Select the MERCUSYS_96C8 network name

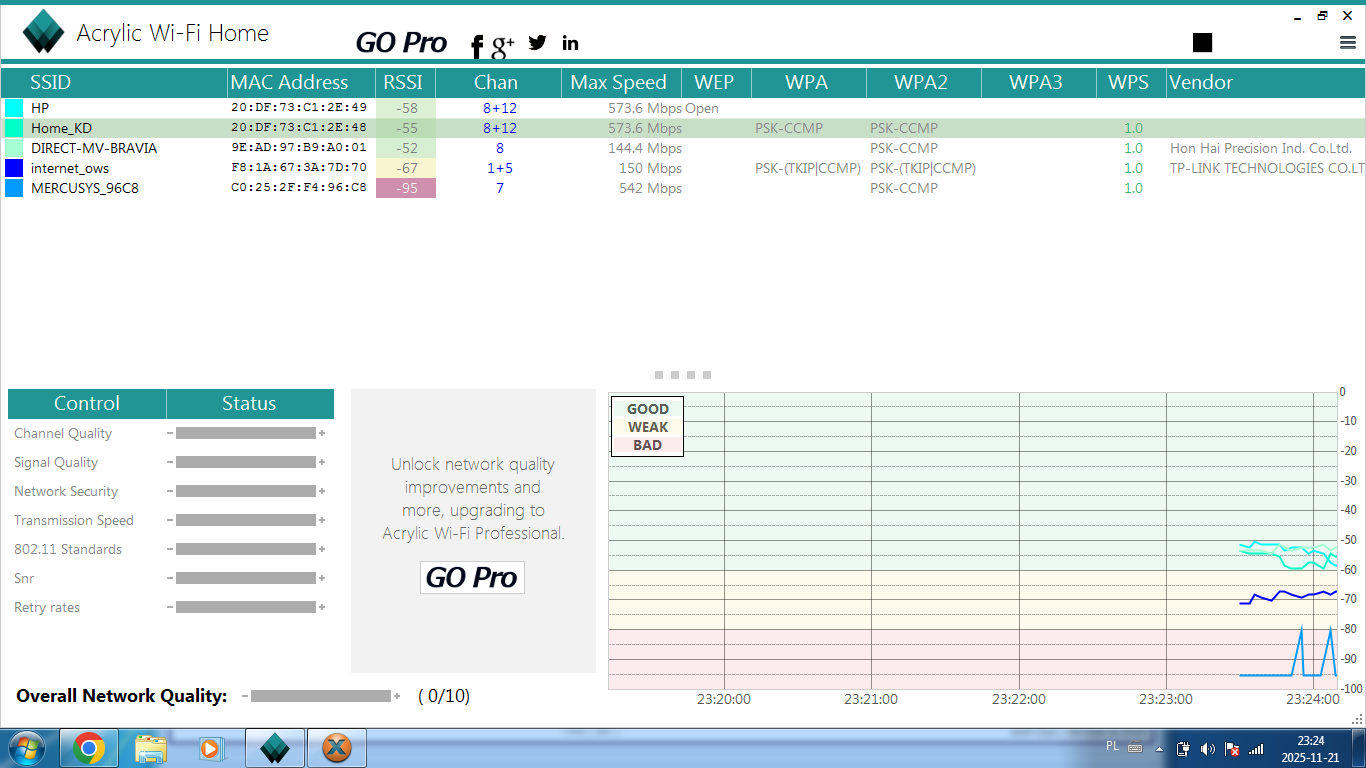pos(85,188)
